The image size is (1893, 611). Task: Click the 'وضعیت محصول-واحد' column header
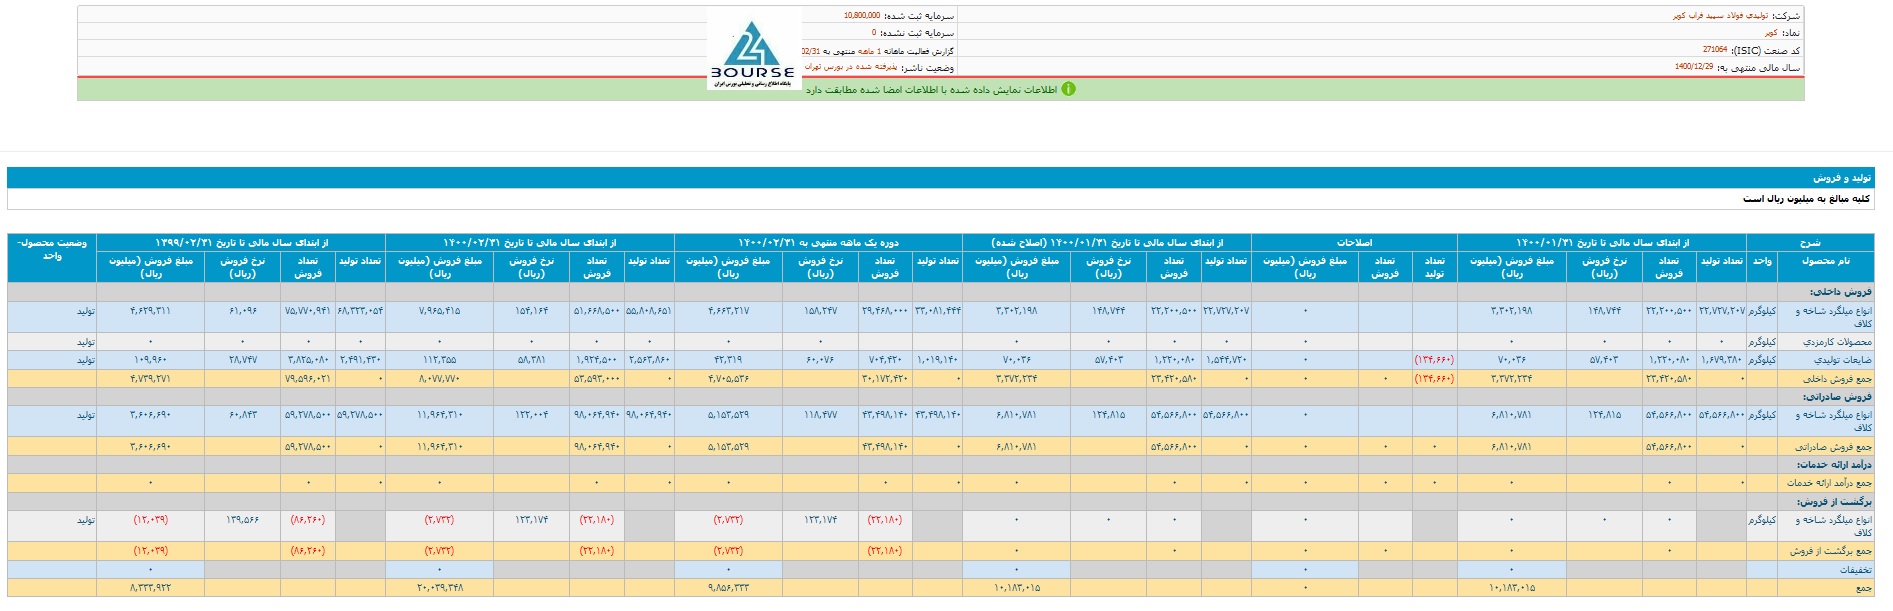point(52,259)
